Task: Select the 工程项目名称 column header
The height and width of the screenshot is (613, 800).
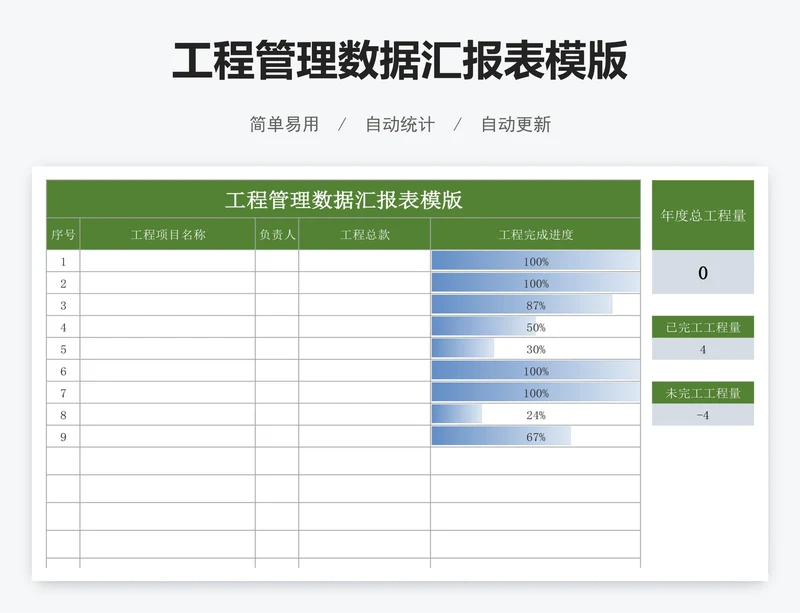Action: [168, 234]
